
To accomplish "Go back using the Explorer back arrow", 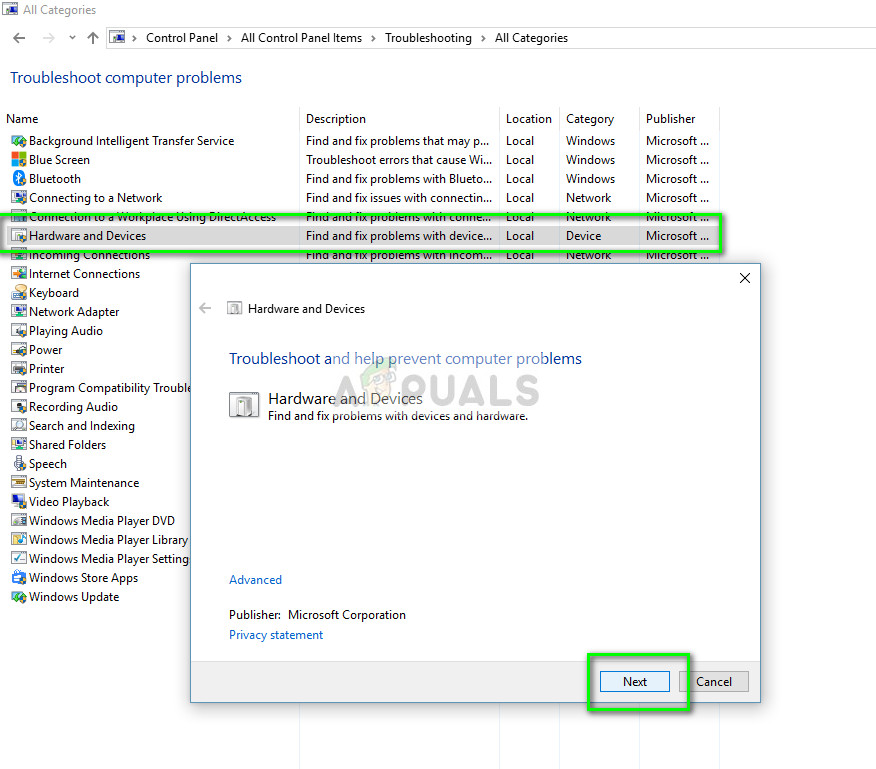I will pyautogui.click(x=19, y=38).
